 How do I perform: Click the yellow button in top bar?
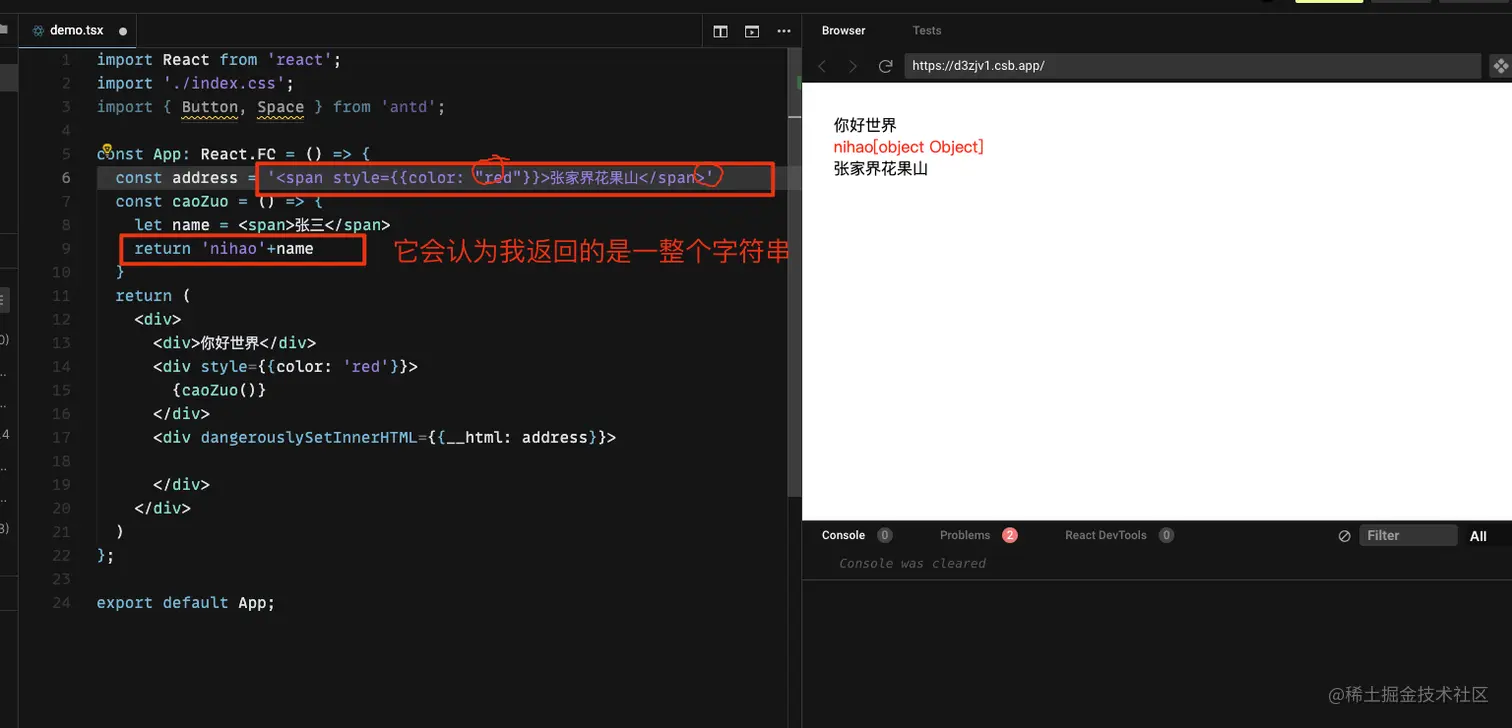click(1329, 1)
